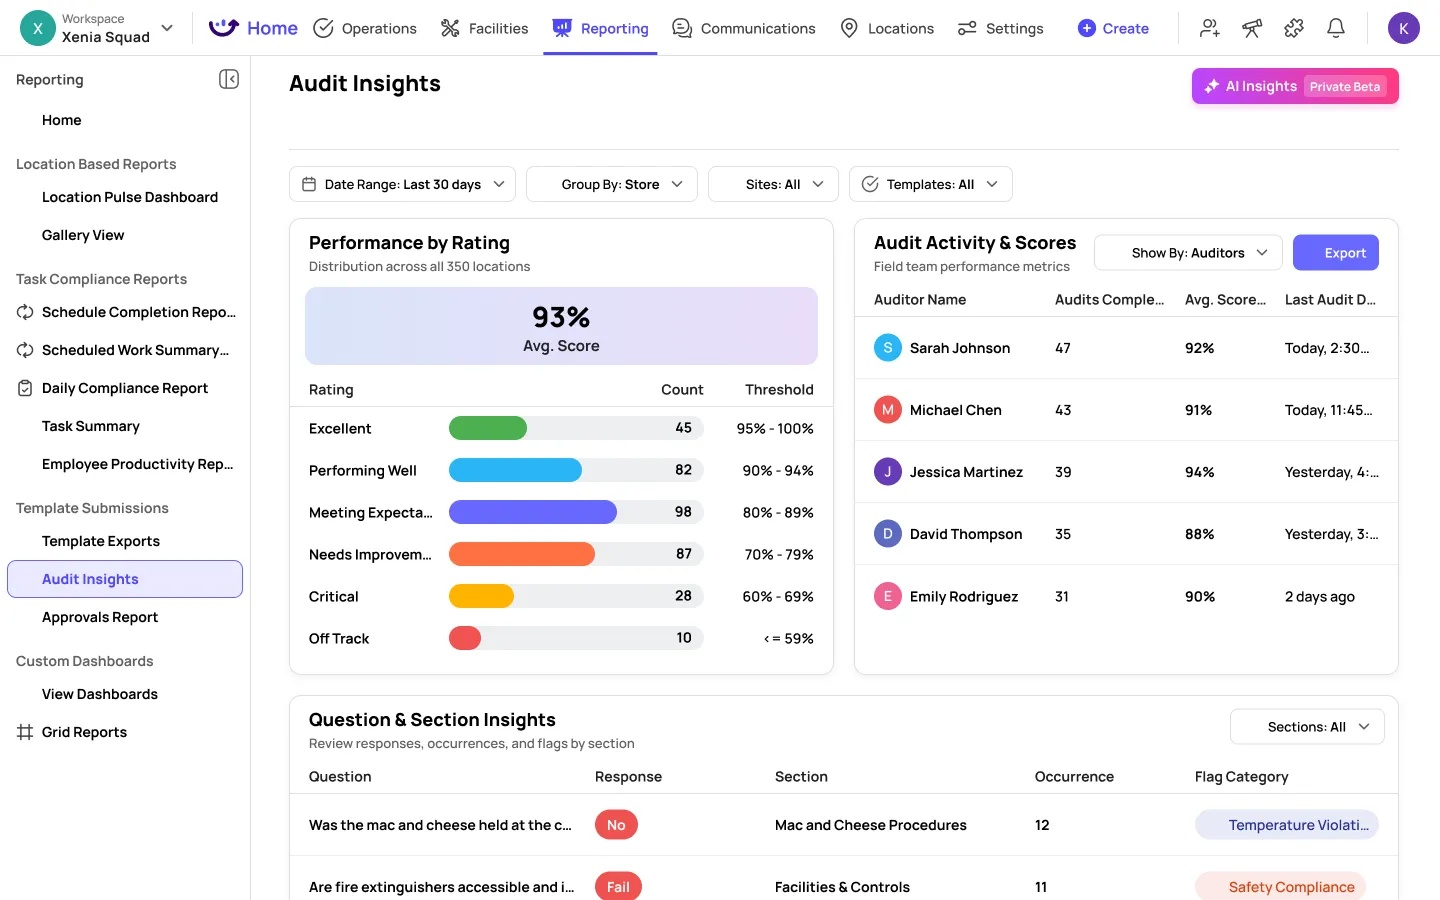The width and height of the screenshot is (1440, 900).
Task: Click the invite user icon
Action: (1209, 27)
